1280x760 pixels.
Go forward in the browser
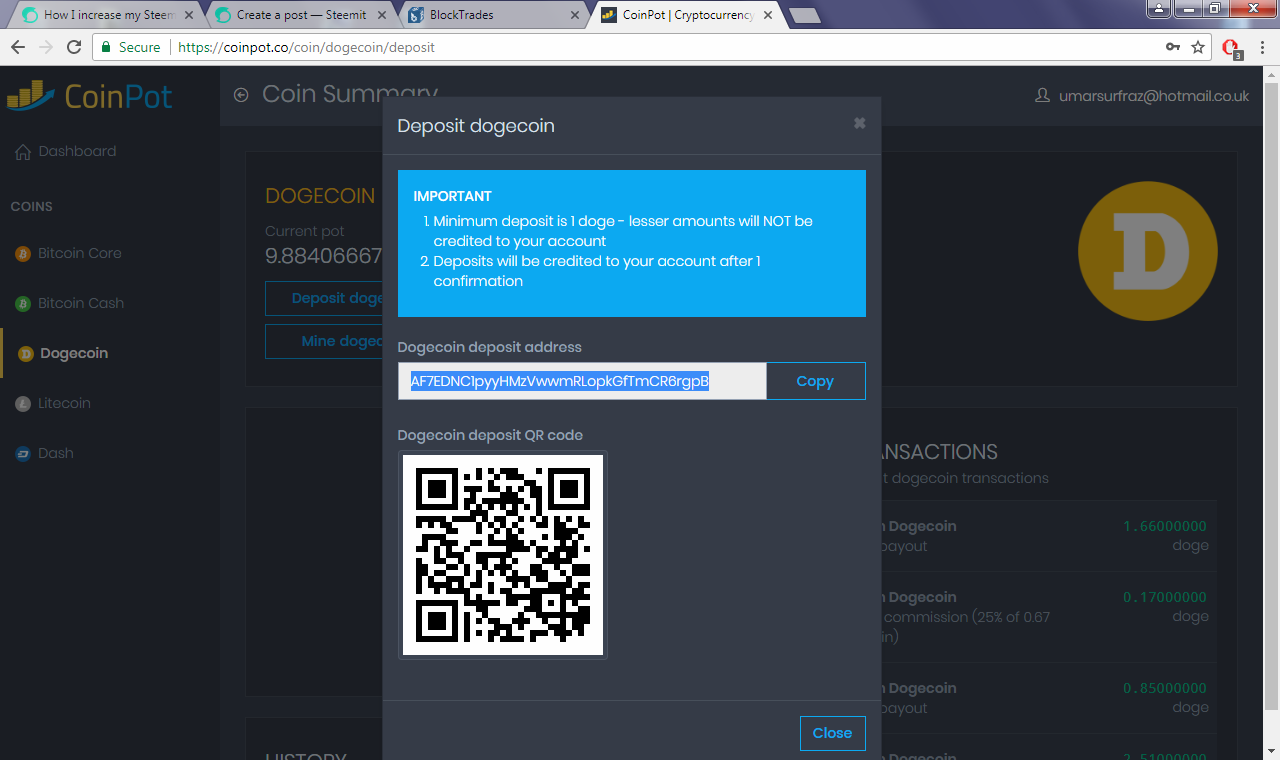46,47
